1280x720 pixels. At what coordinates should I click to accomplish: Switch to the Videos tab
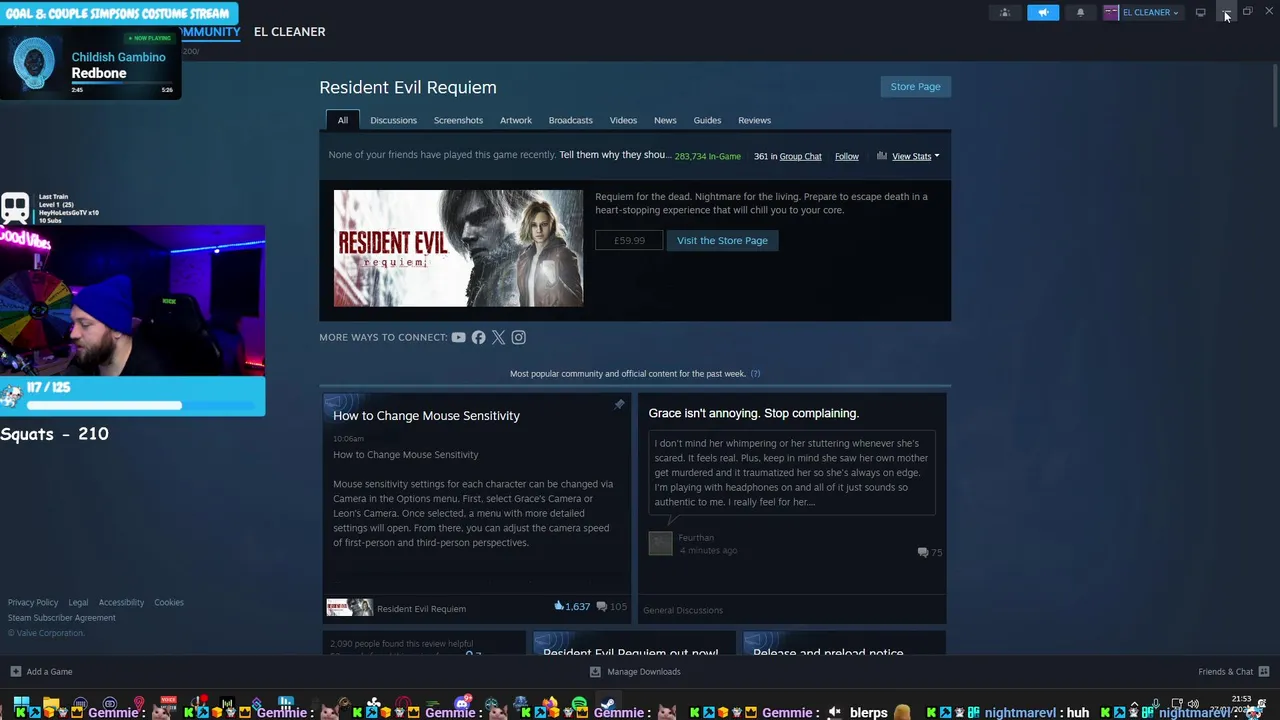[x=623, y=120]
